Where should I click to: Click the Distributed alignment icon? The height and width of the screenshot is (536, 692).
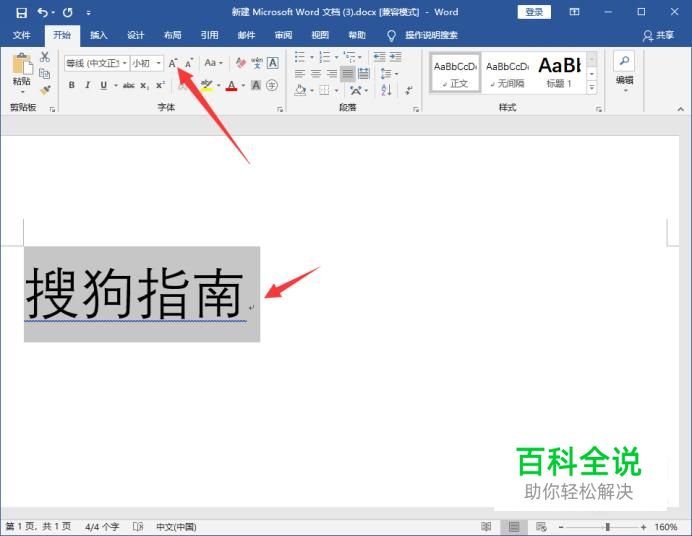[x=364, y=73]
